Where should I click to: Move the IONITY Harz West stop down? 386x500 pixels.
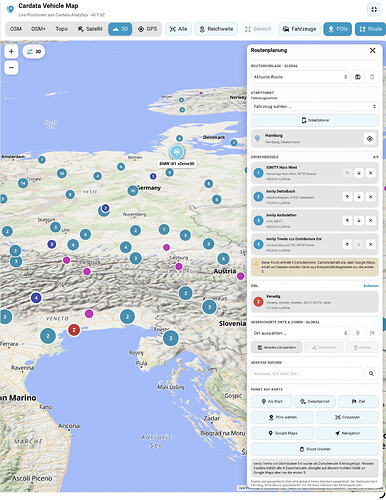click(x=359, y=173)
